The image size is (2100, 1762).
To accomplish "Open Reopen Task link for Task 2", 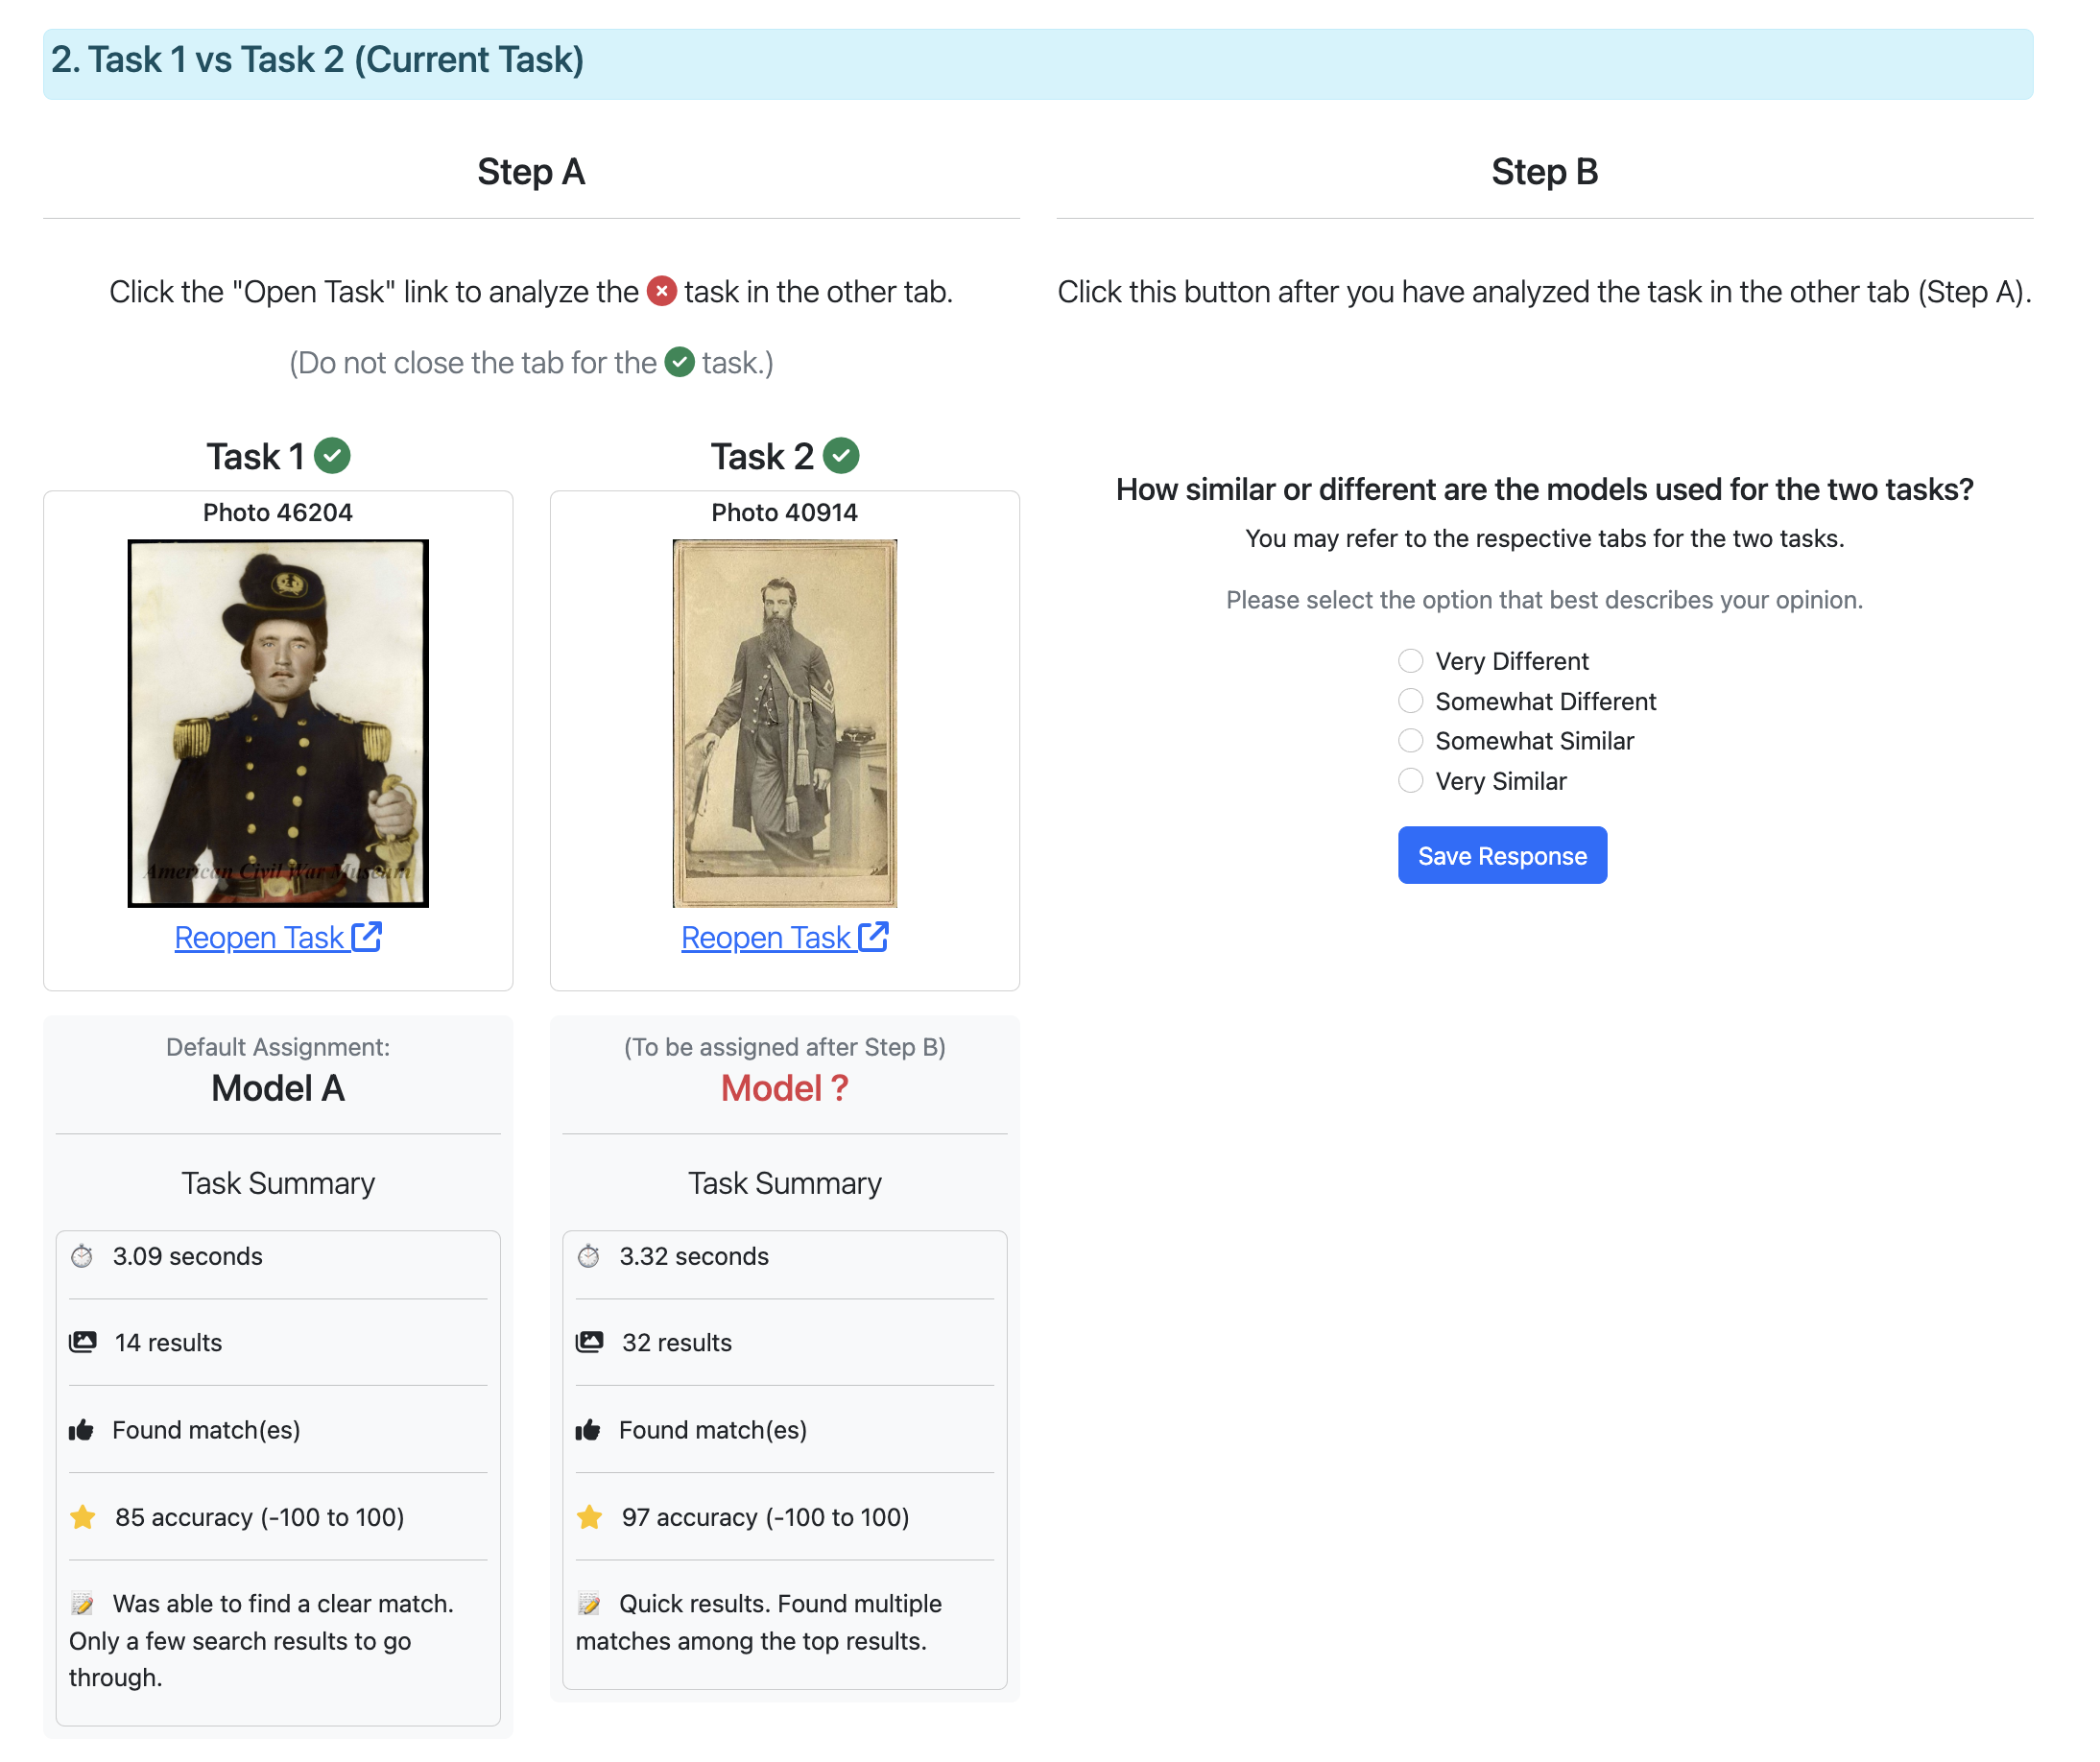I will [767, 937].
